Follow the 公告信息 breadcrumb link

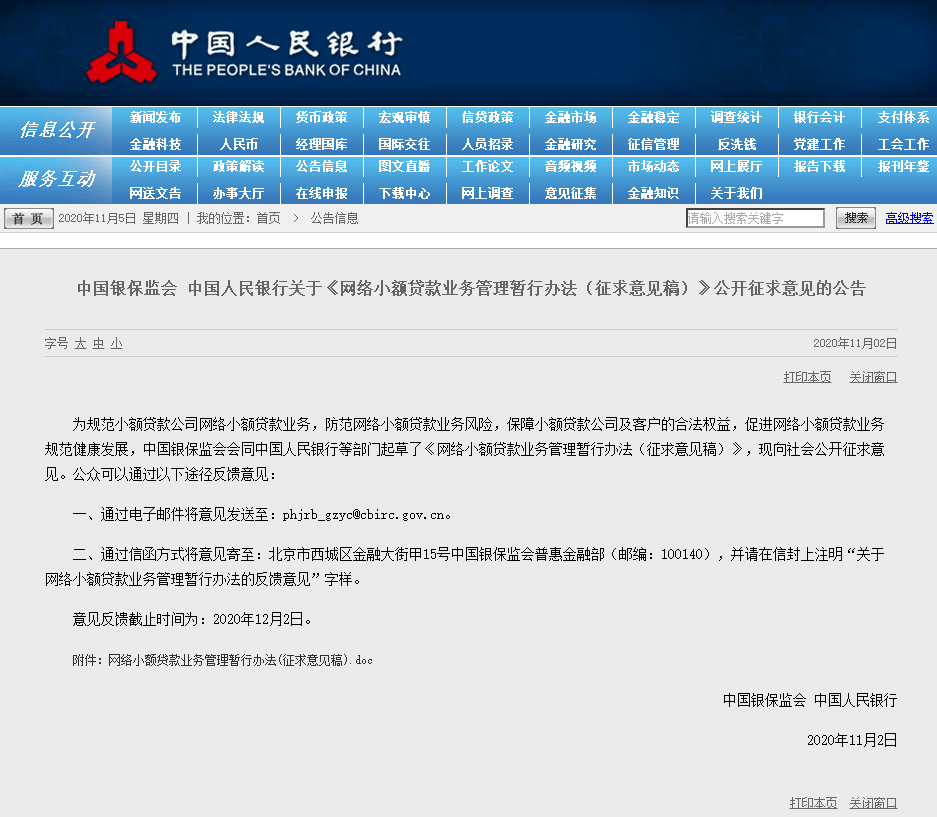(335, 218)
